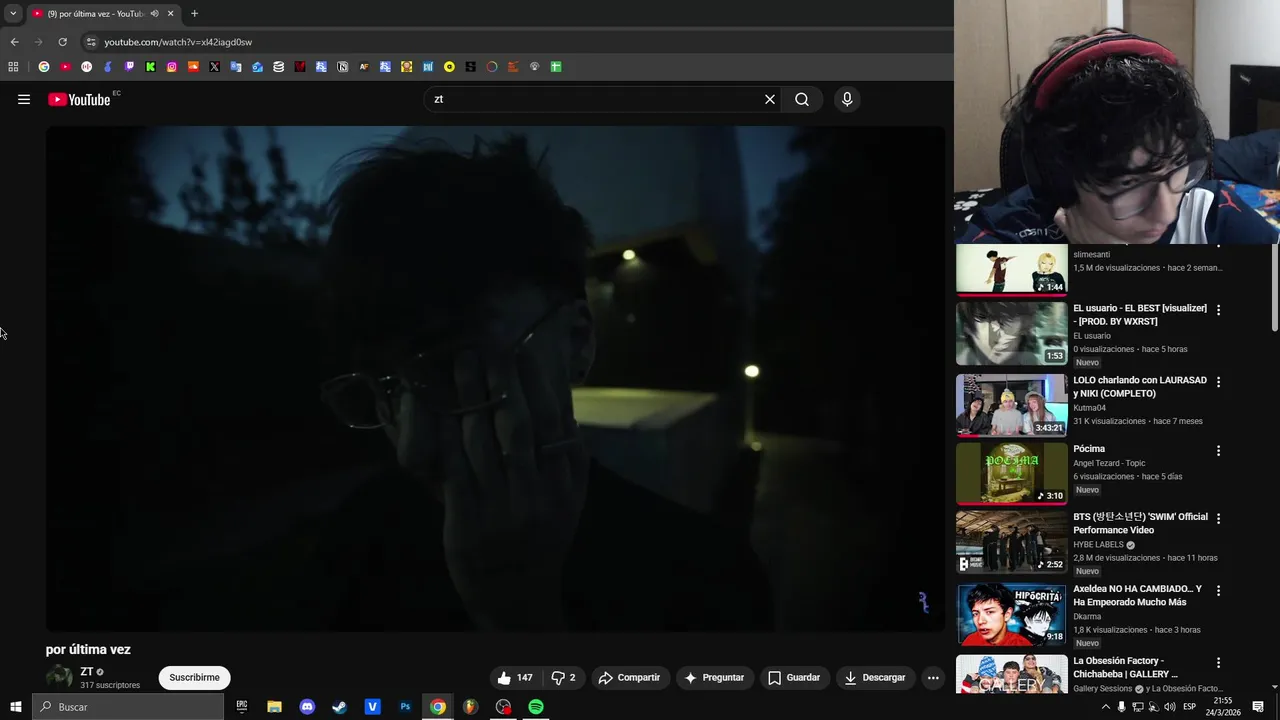The image size is (1280, 720).
Task: Subscribe to ZT with Suscribirme button
Action: [194, 677]
